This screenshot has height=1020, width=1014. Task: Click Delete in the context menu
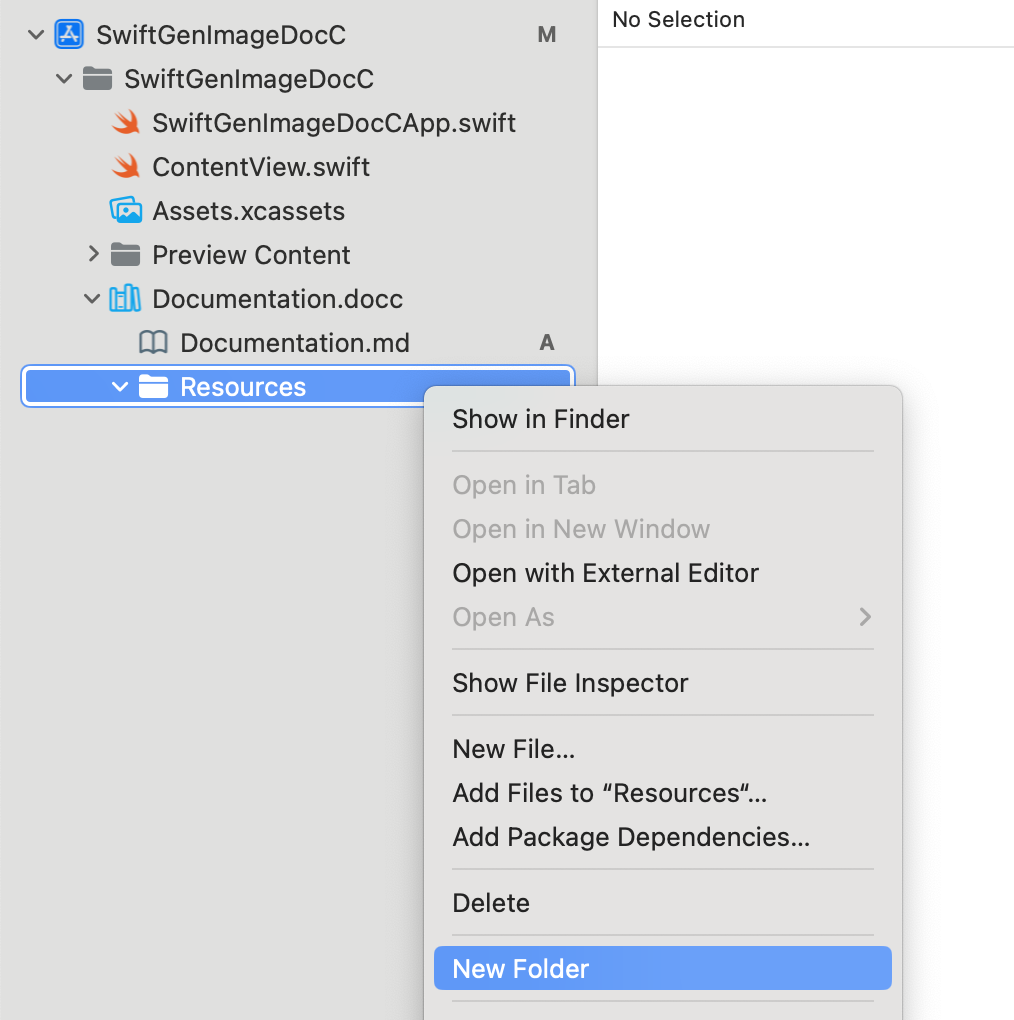(x=491, y=903)
